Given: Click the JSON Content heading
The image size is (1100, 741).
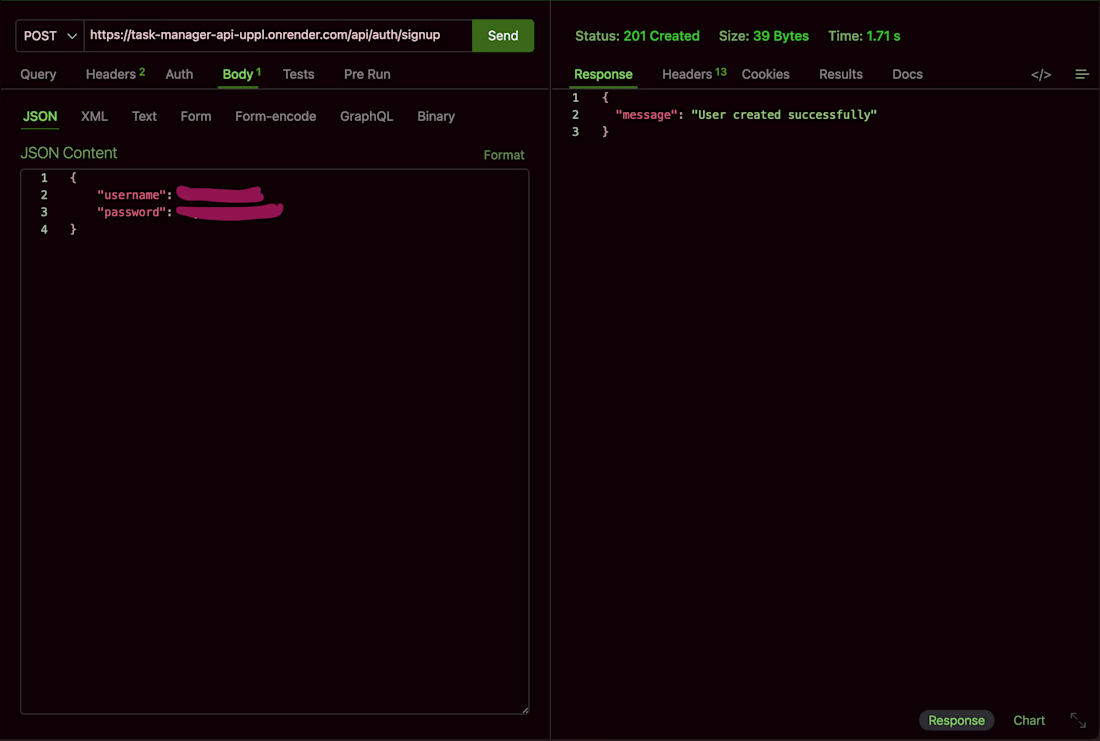Looking at the screenshot, I should point(69,153).
